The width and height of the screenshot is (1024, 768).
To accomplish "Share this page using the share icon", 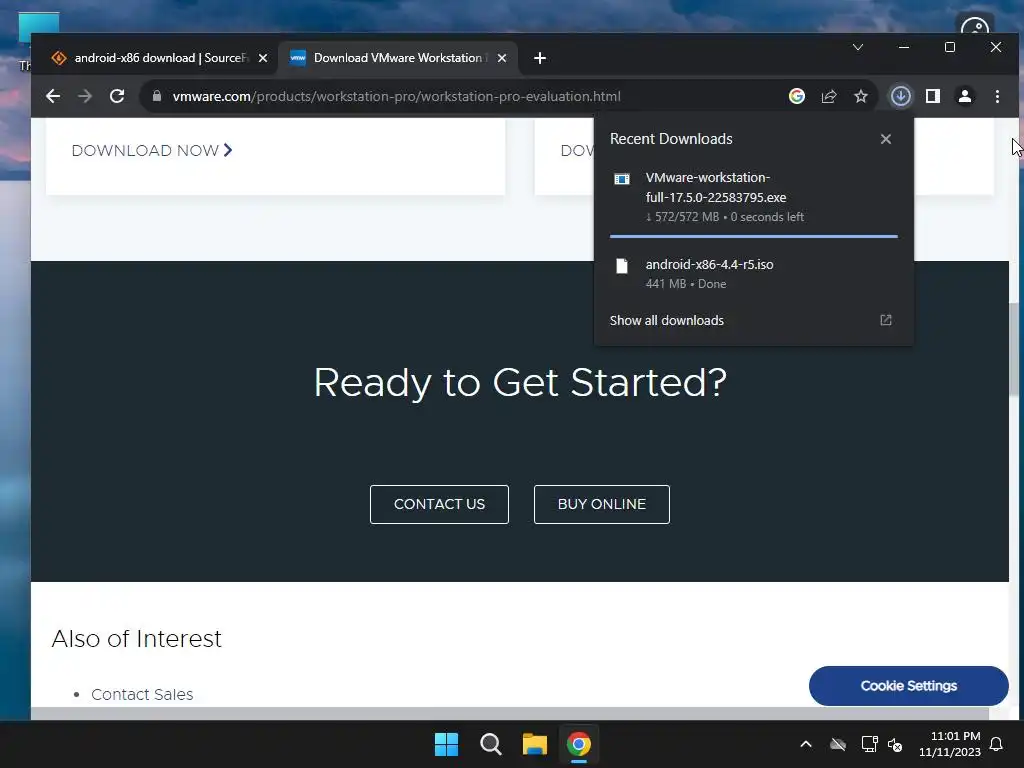I will (x=829, y=96).
